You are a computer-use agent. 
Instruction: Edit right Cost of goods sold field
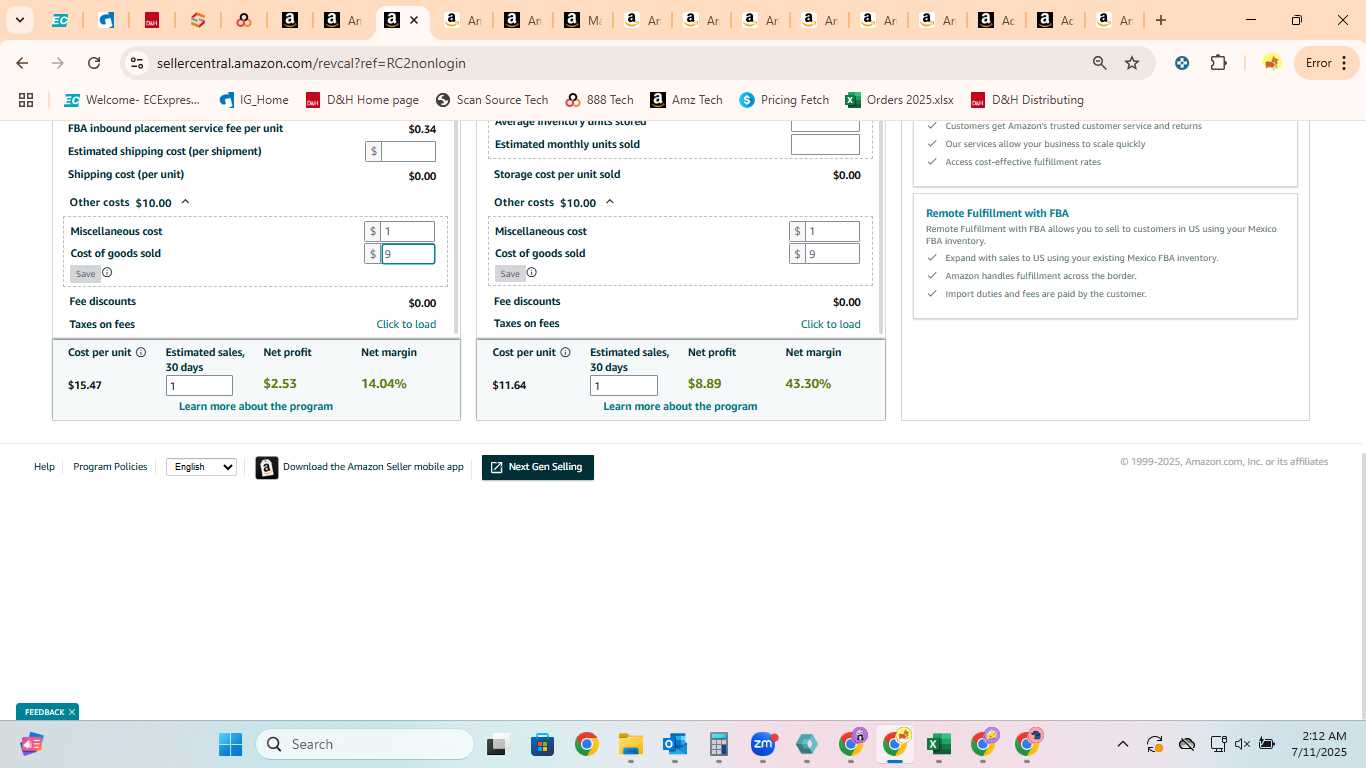click(x=833, y=254)
